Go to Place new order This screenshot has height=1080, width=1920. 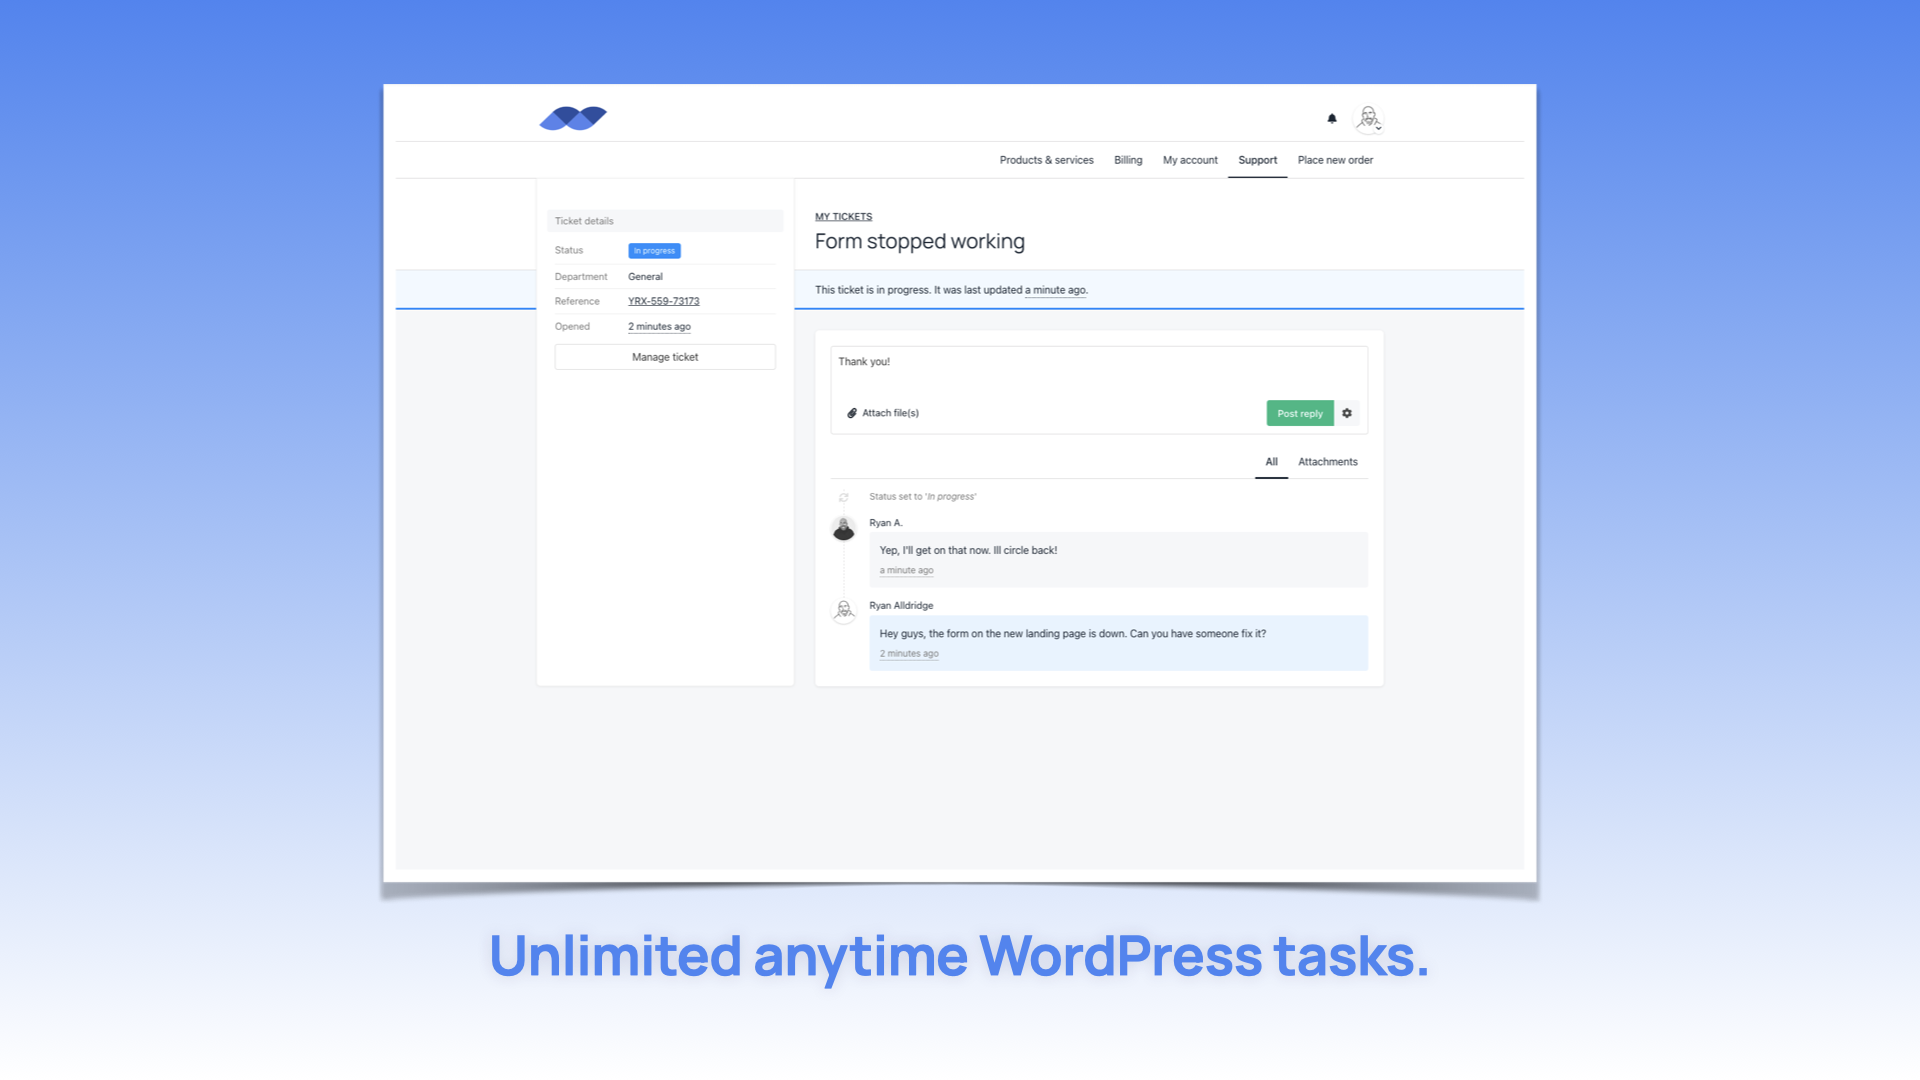coord(1335,160)
